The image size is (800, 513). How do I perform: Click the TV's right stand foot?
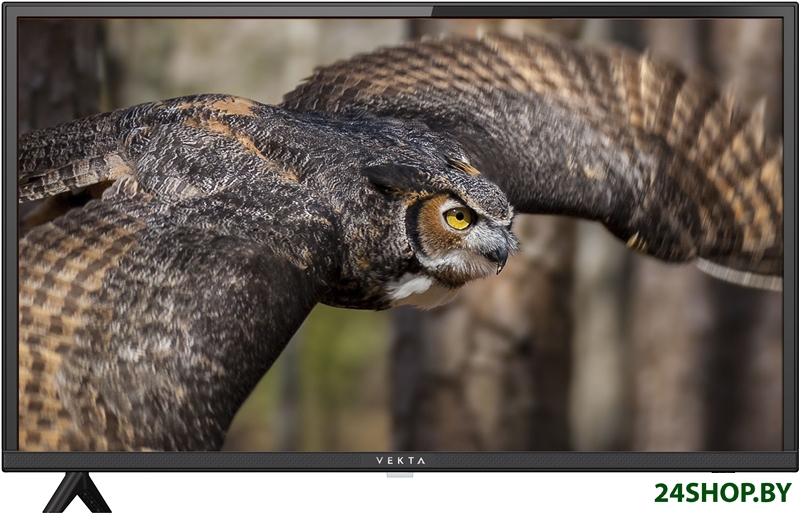(x=722, y=472)
